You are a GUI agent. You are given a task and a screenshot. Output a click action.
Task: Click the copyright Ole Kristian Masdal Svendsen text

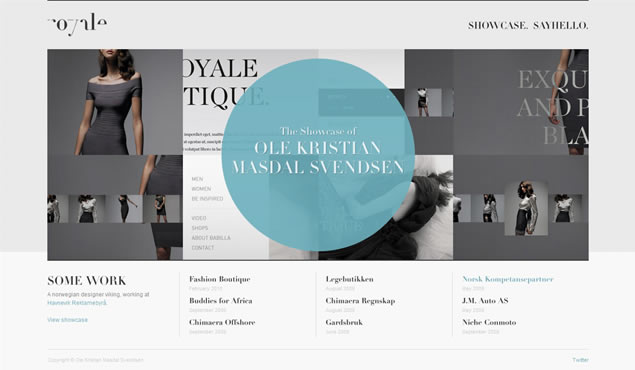(x=96, y=360)
